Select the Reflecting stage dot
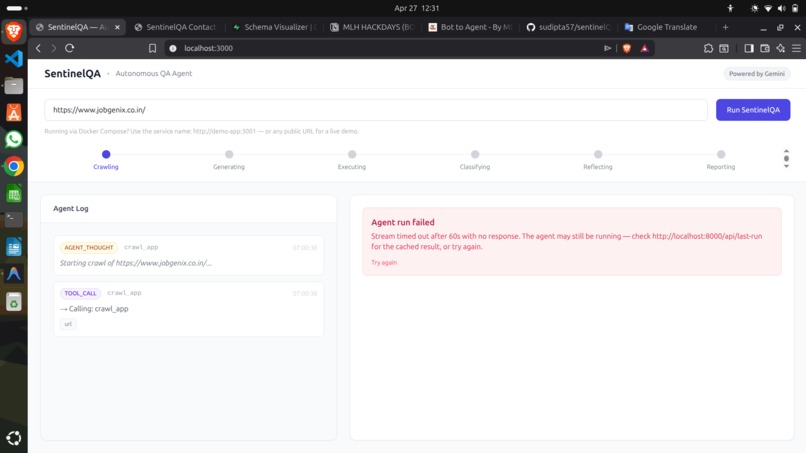The image size is (806, 453). 598,154
